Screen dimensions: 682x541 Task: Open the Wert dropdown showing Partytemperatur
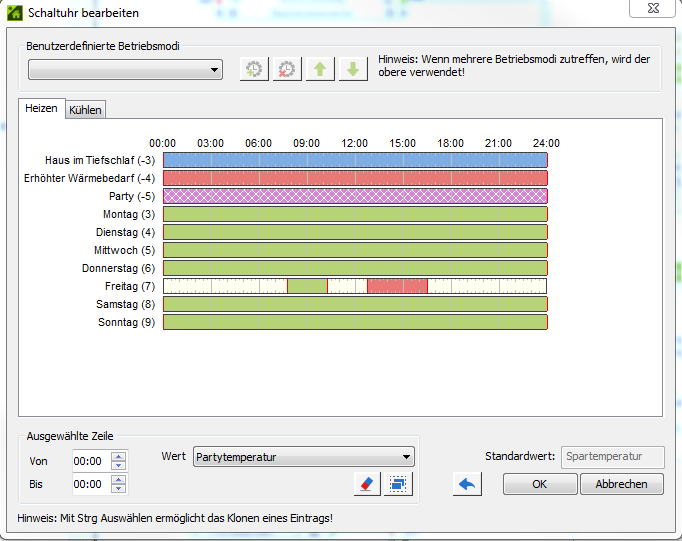[303, 457]
